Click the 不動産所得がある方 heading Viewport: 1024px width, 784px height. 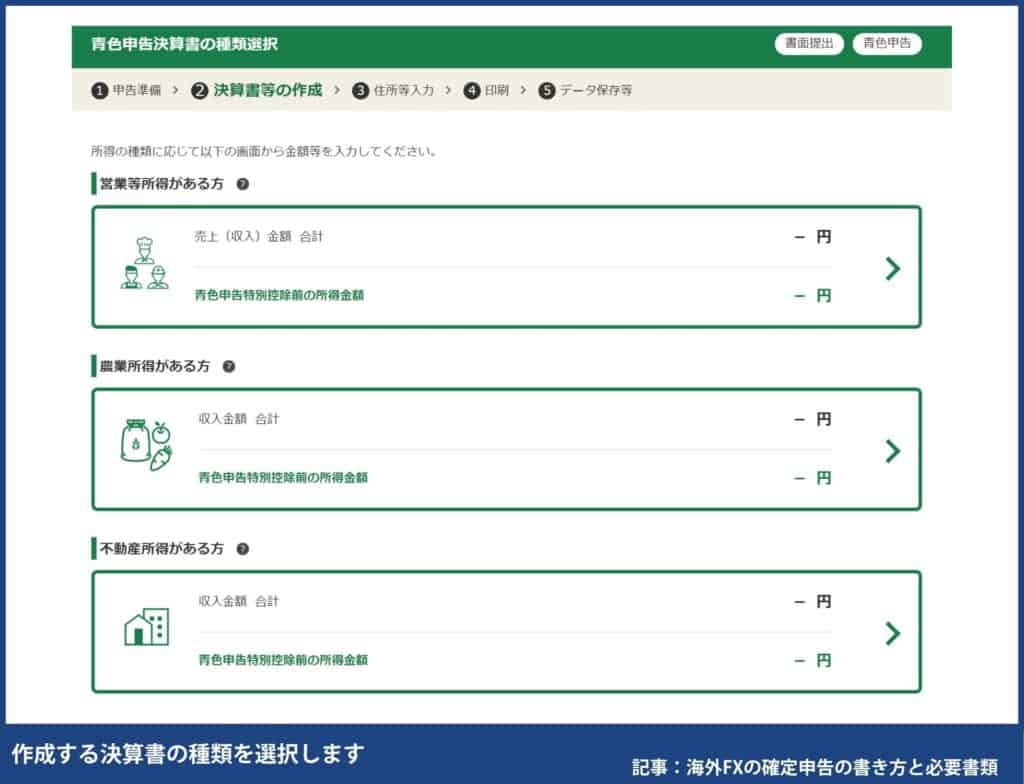161,549
